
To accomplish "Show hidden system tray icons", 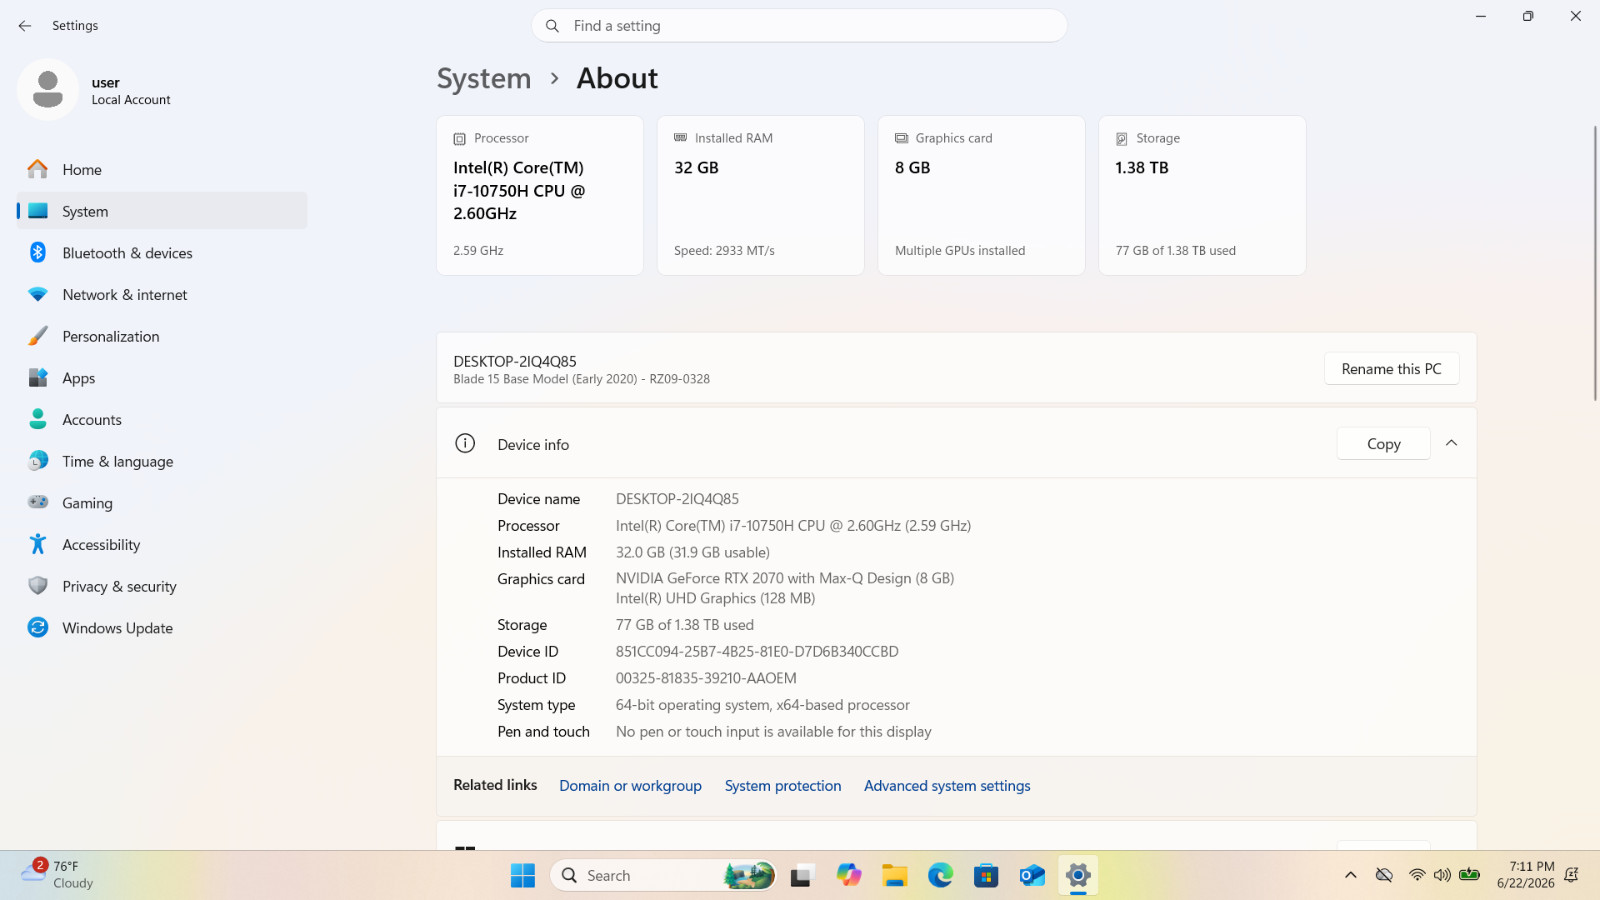I will pos(1351,875).
